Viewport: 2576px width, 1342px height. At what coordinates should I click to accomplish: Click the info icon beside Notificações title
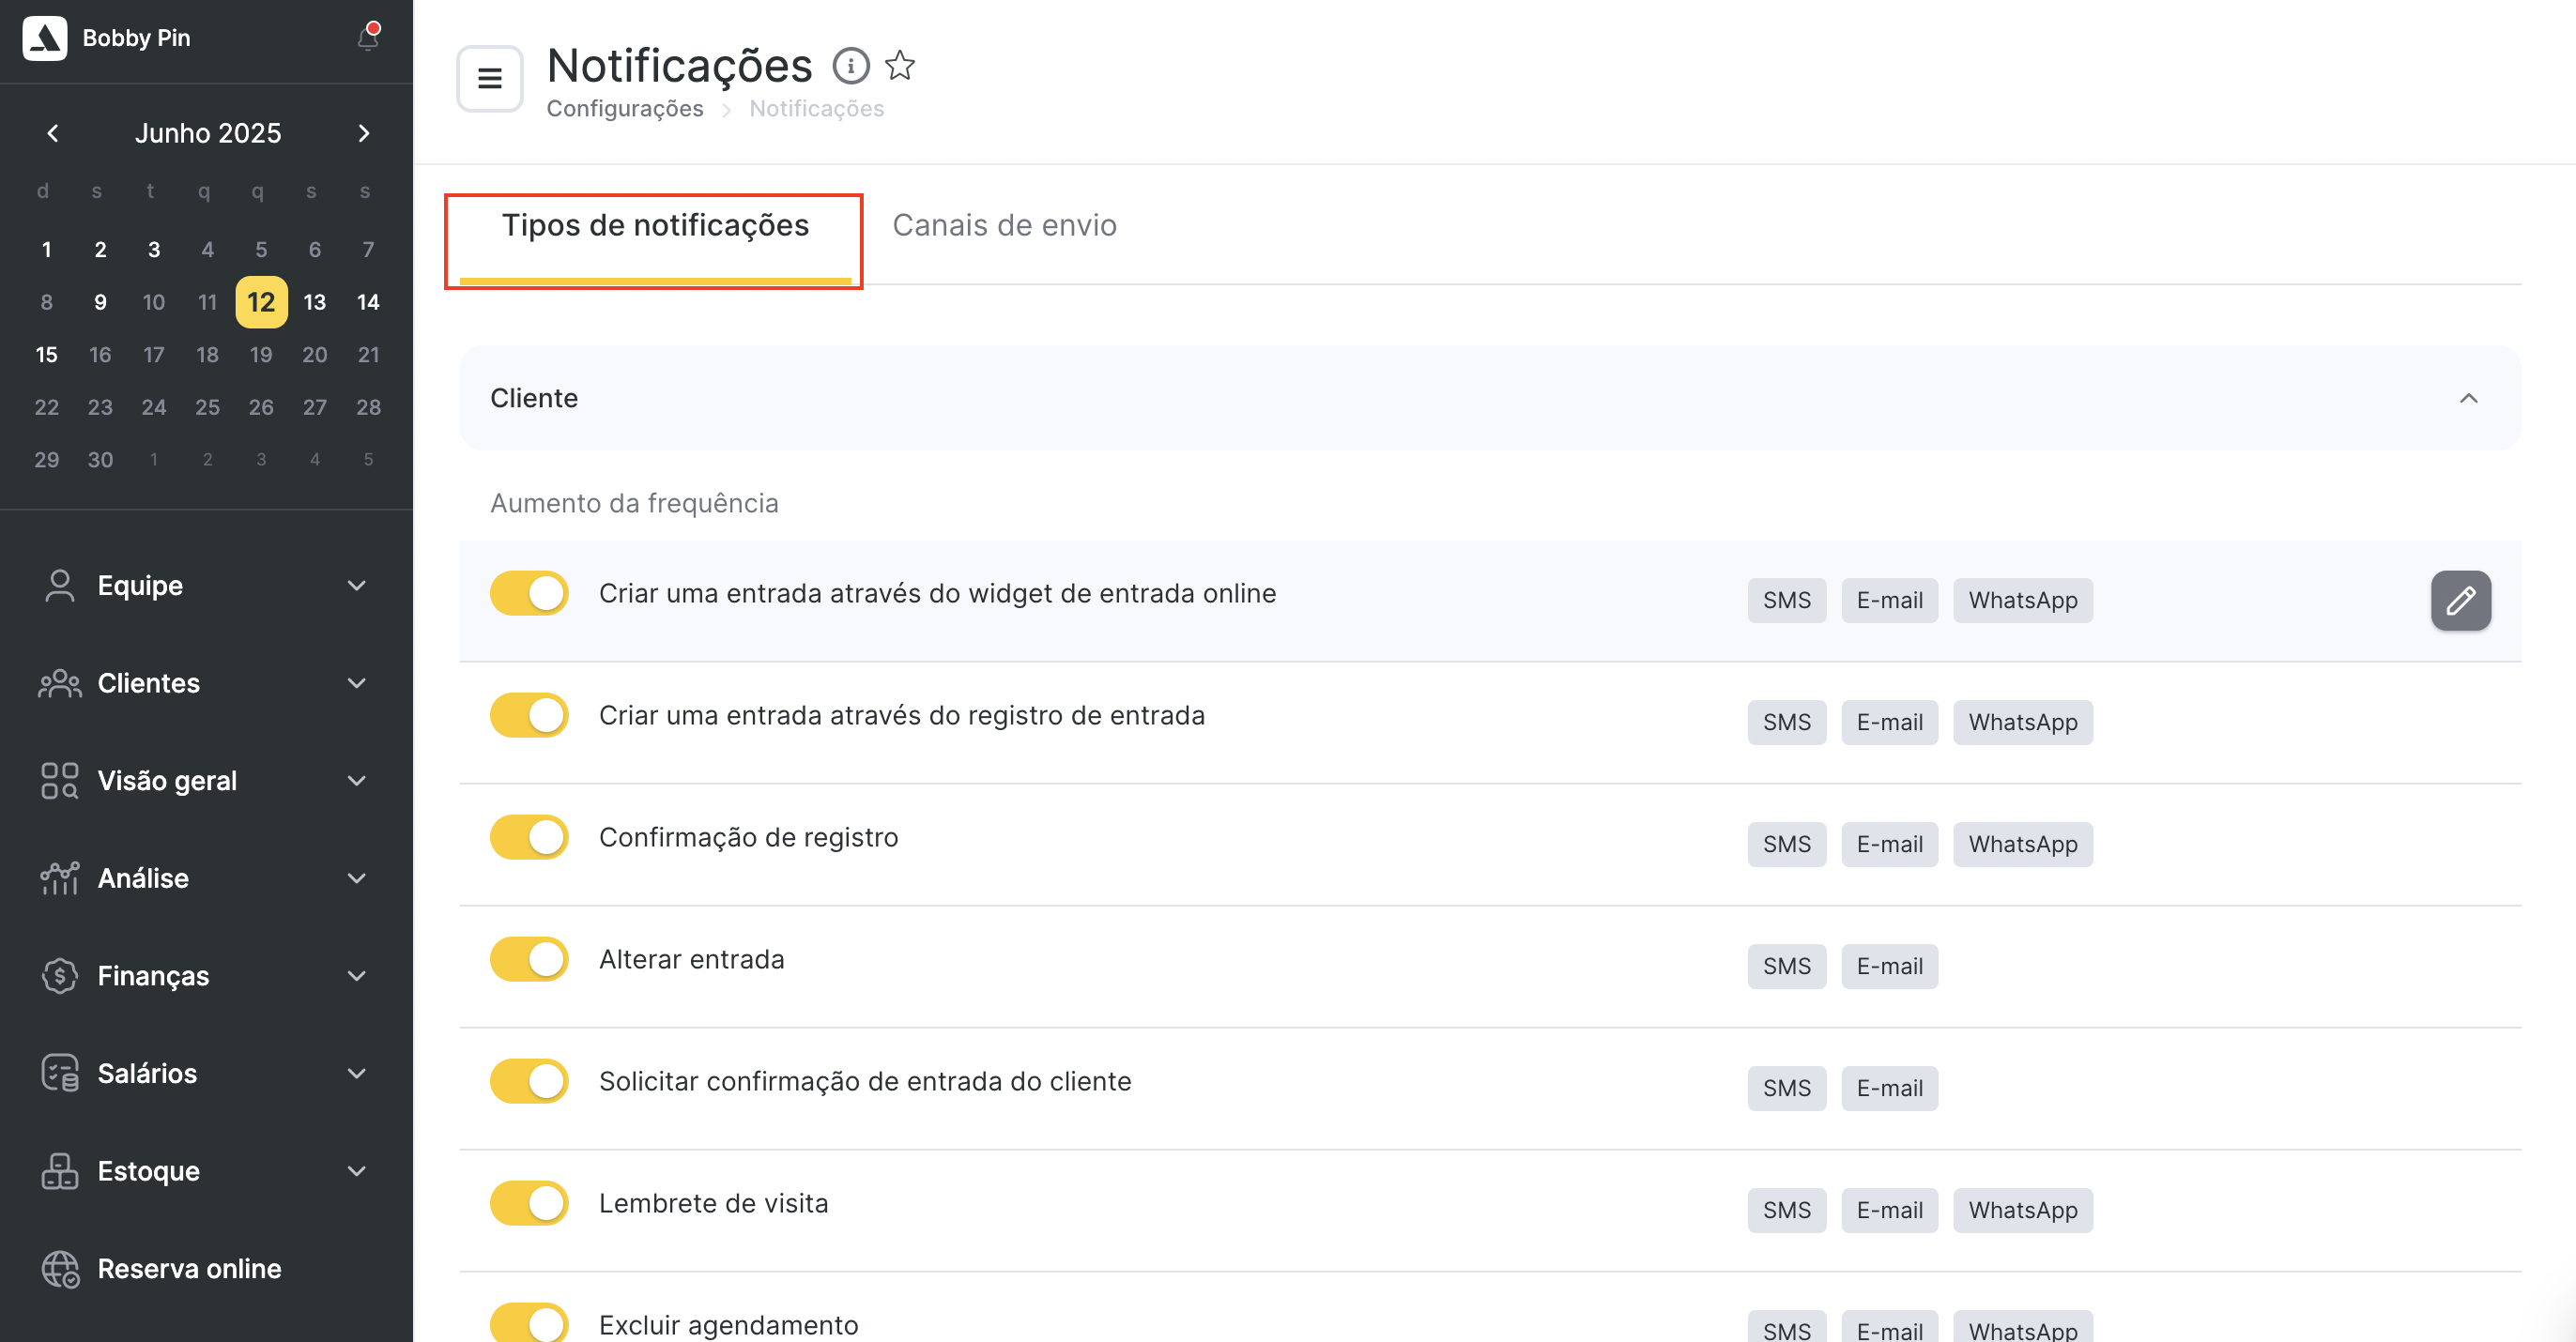[x=851, y=66]
